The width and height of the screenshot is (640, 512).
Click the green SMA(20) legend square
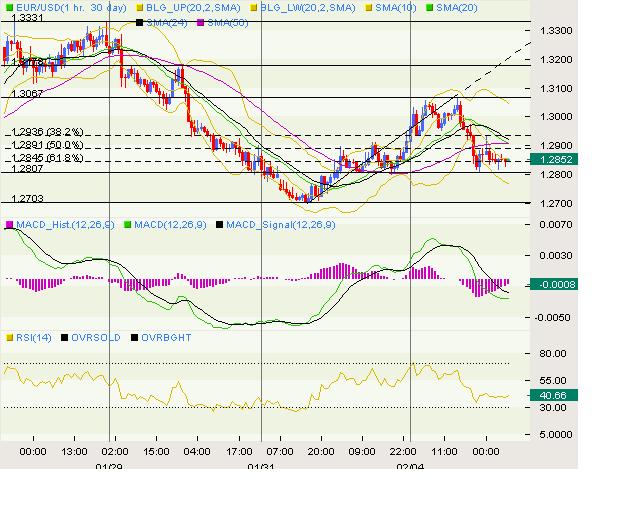pyautogui.click(x=429, y=8)
